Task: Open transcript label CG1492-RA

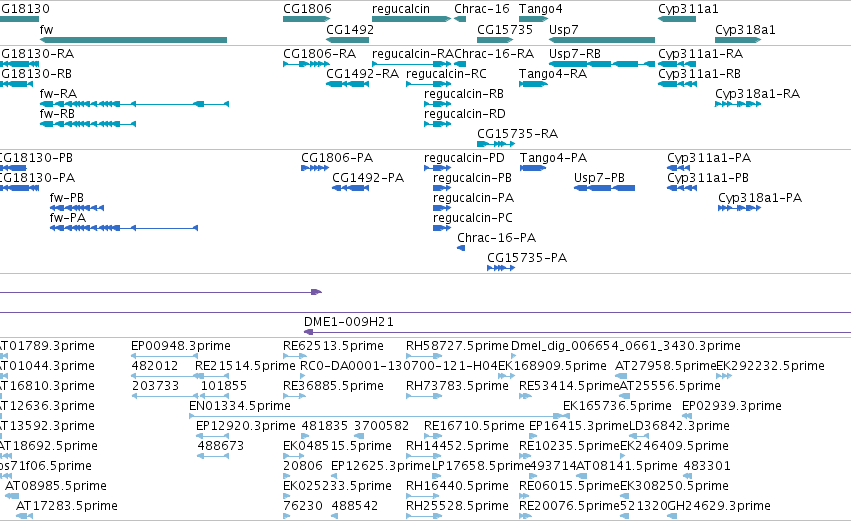Action: click(363, 74)
